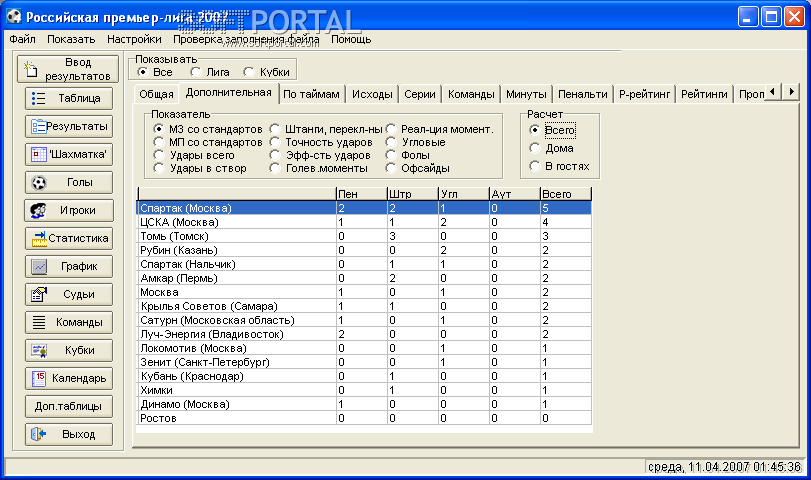Switch to the Команды tab
Viewport: 811px width, 480px height.
tap(471, 94)
